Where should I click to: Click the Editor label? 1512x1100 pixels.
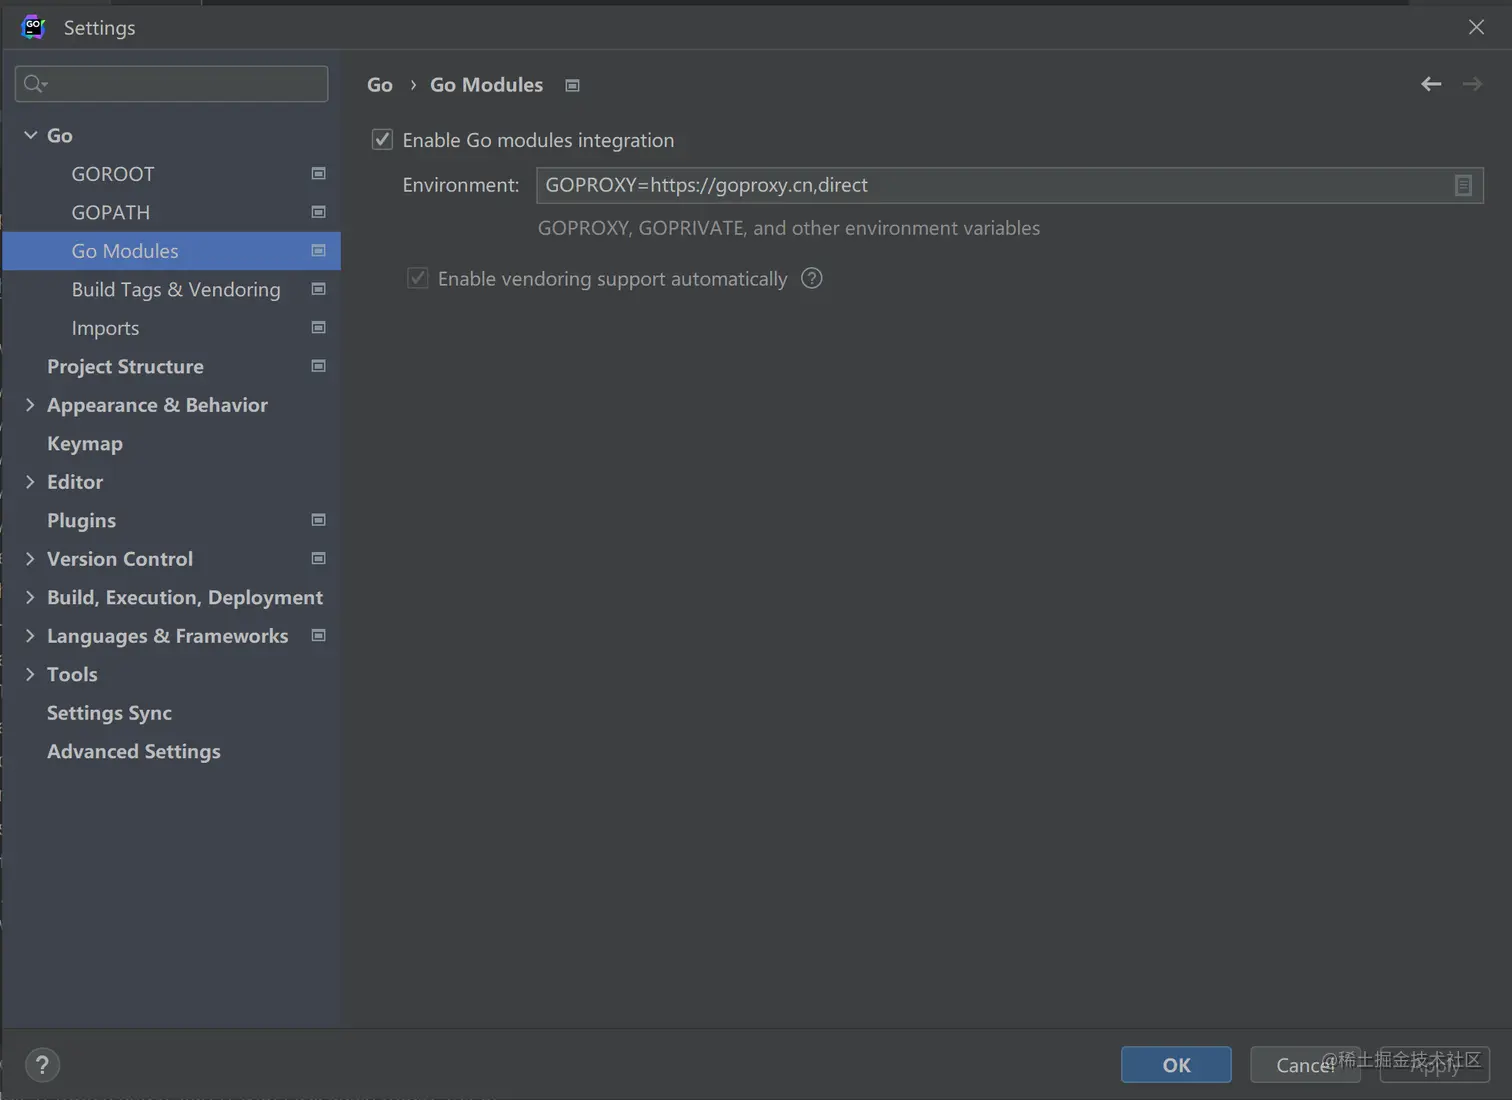coord(75,482)
